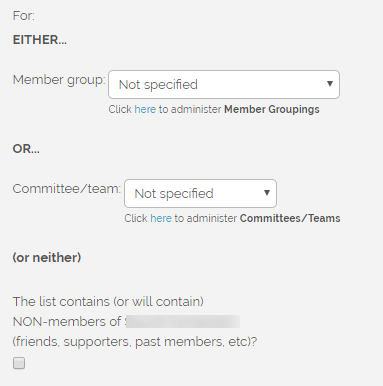Click the 'Committee/team:' label
Viewport: 383px width, 386px height.
click(67, 189)
